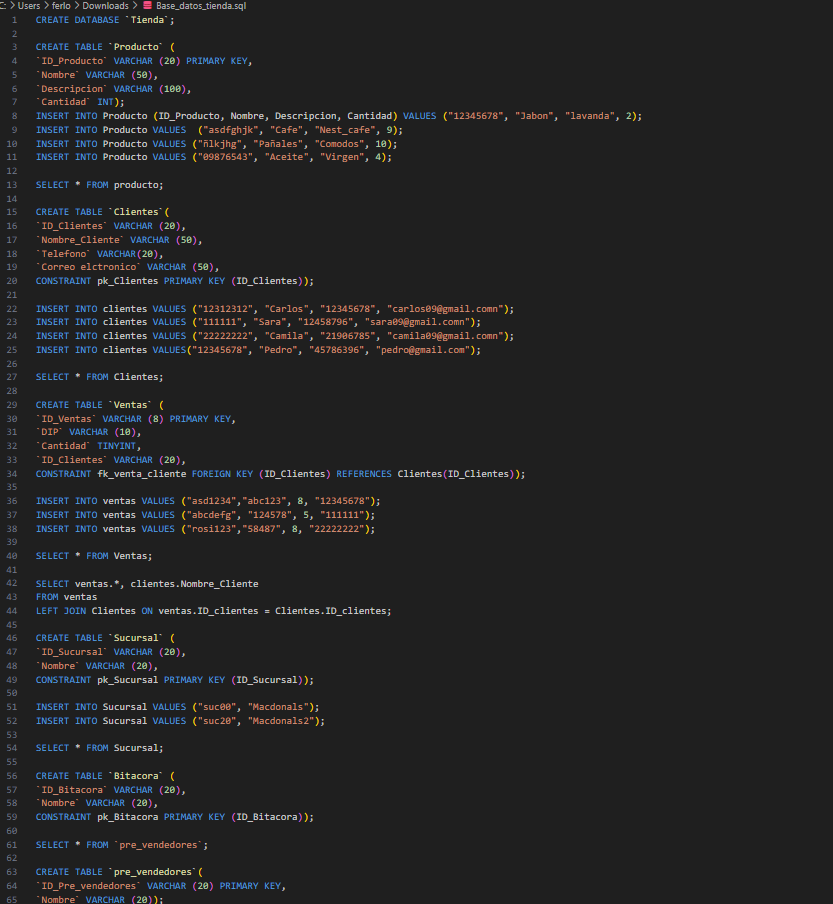833x904 pixels.
Task: Click INSERT Sucursal line with "suc00"
Action: 178,707
